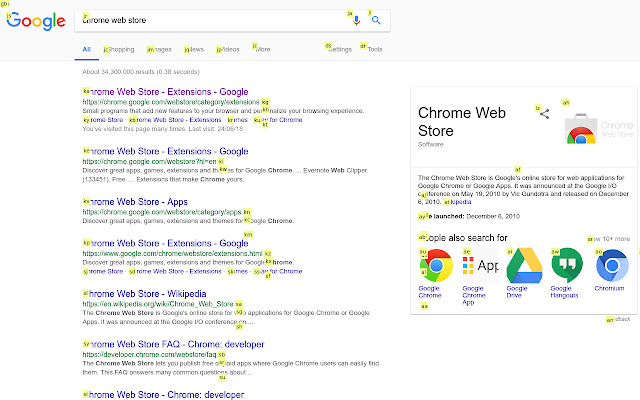
Task: Open the Wikipedia source link in knowledge panel
Action: click(458, 202)
